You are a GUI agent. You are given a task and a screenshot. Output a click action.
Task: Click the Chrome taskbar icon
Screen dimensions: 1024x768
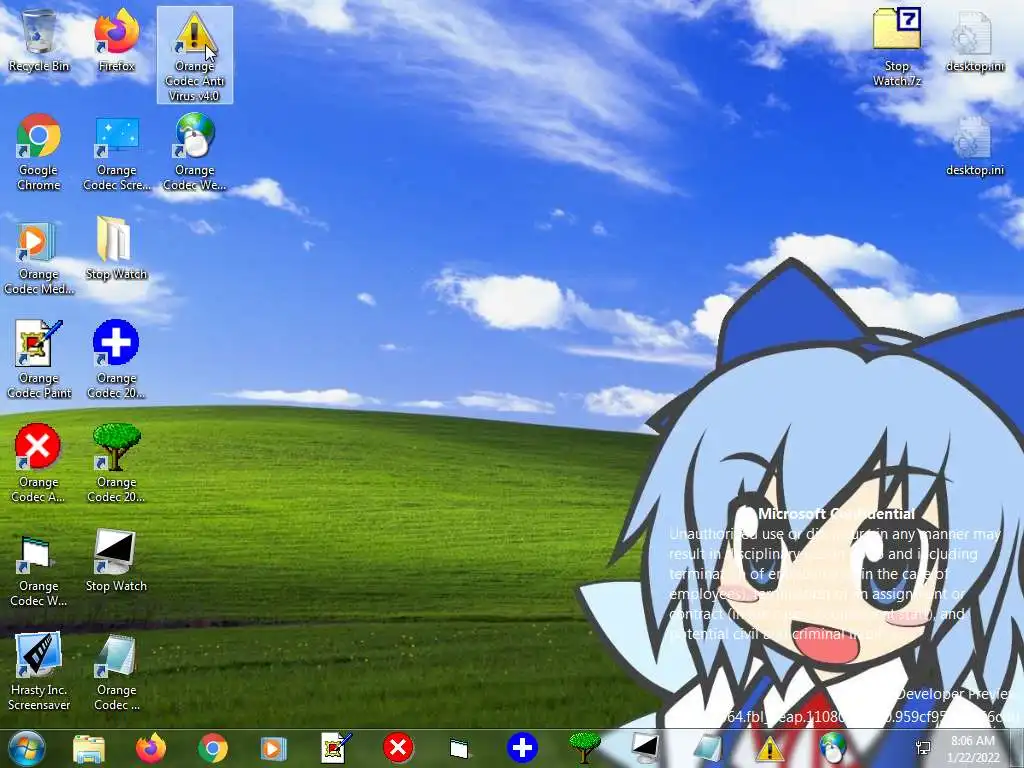click(212, 748)
